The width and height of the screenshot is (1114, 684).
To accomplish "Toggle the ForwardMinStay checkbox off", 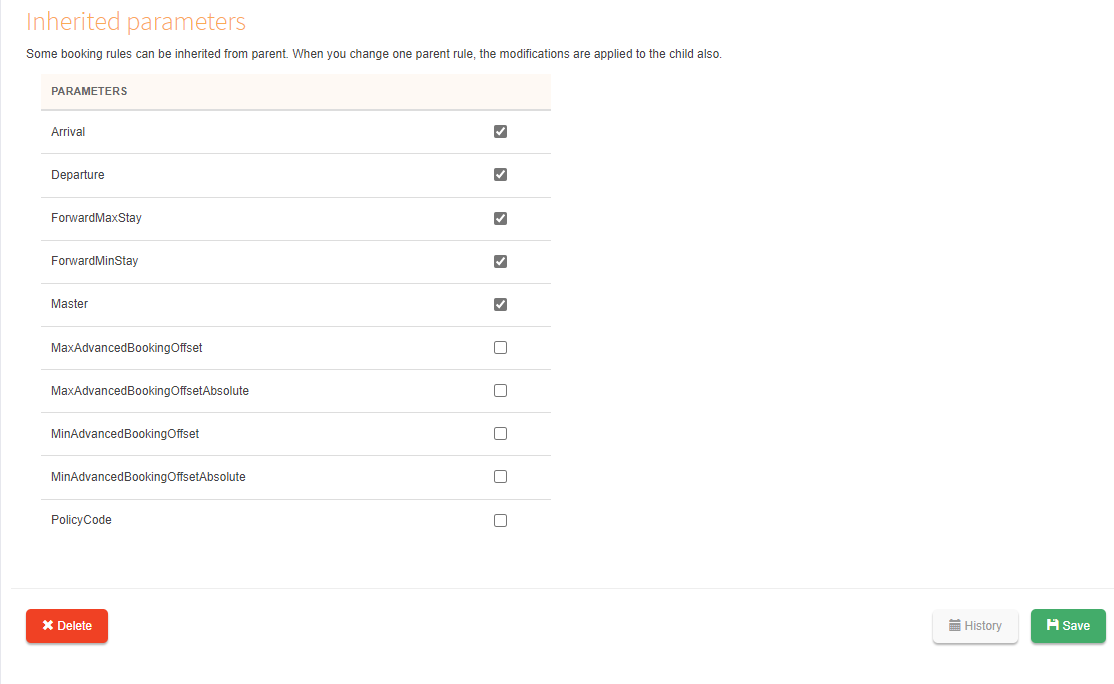I will tap(500, 261).
